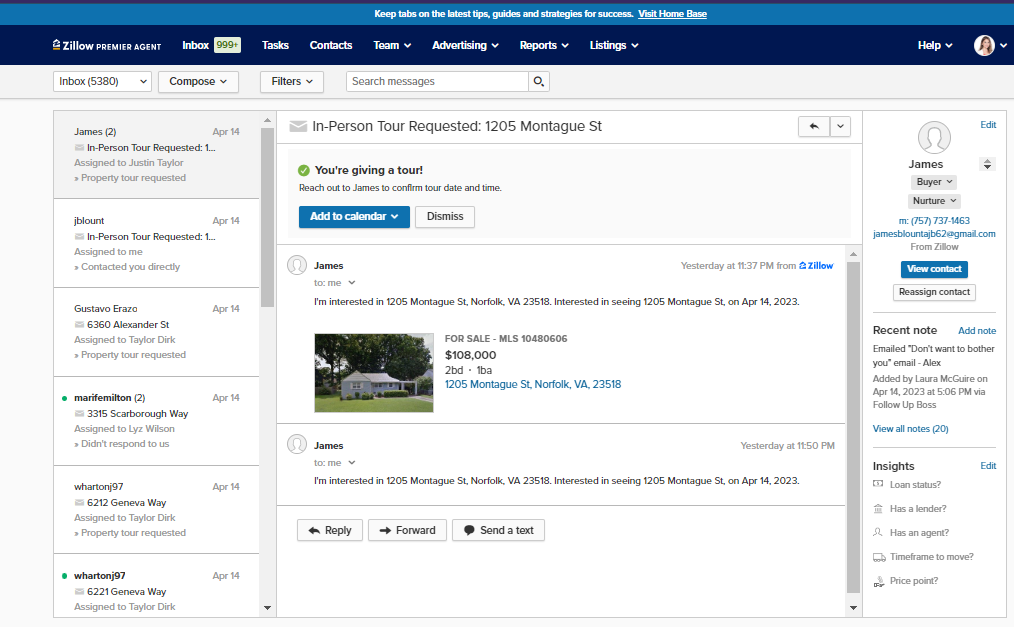Click the contact silhouette avatar in sidebar
This screenshot has width=1014, height=627.
[x=934, y=138]
